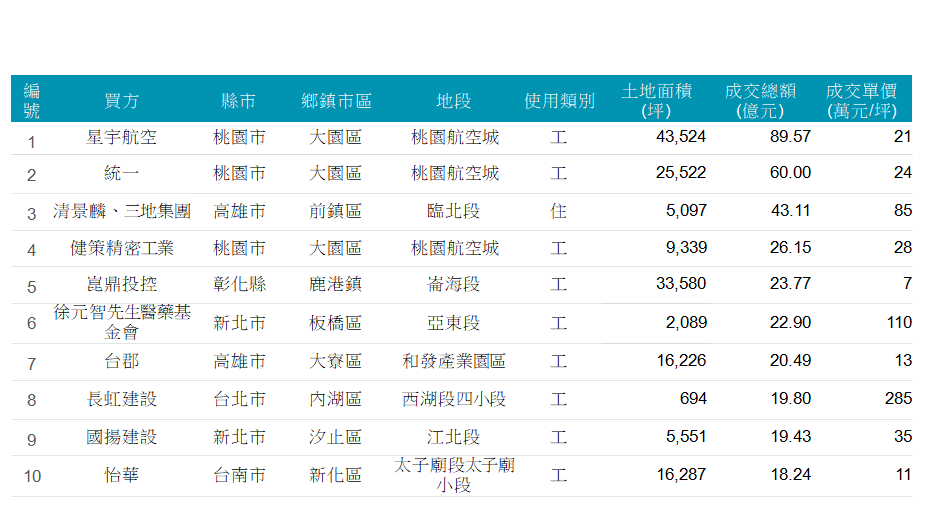Select buyer cell 崑鼎投控
925x508 pixels.
point(122,284)
